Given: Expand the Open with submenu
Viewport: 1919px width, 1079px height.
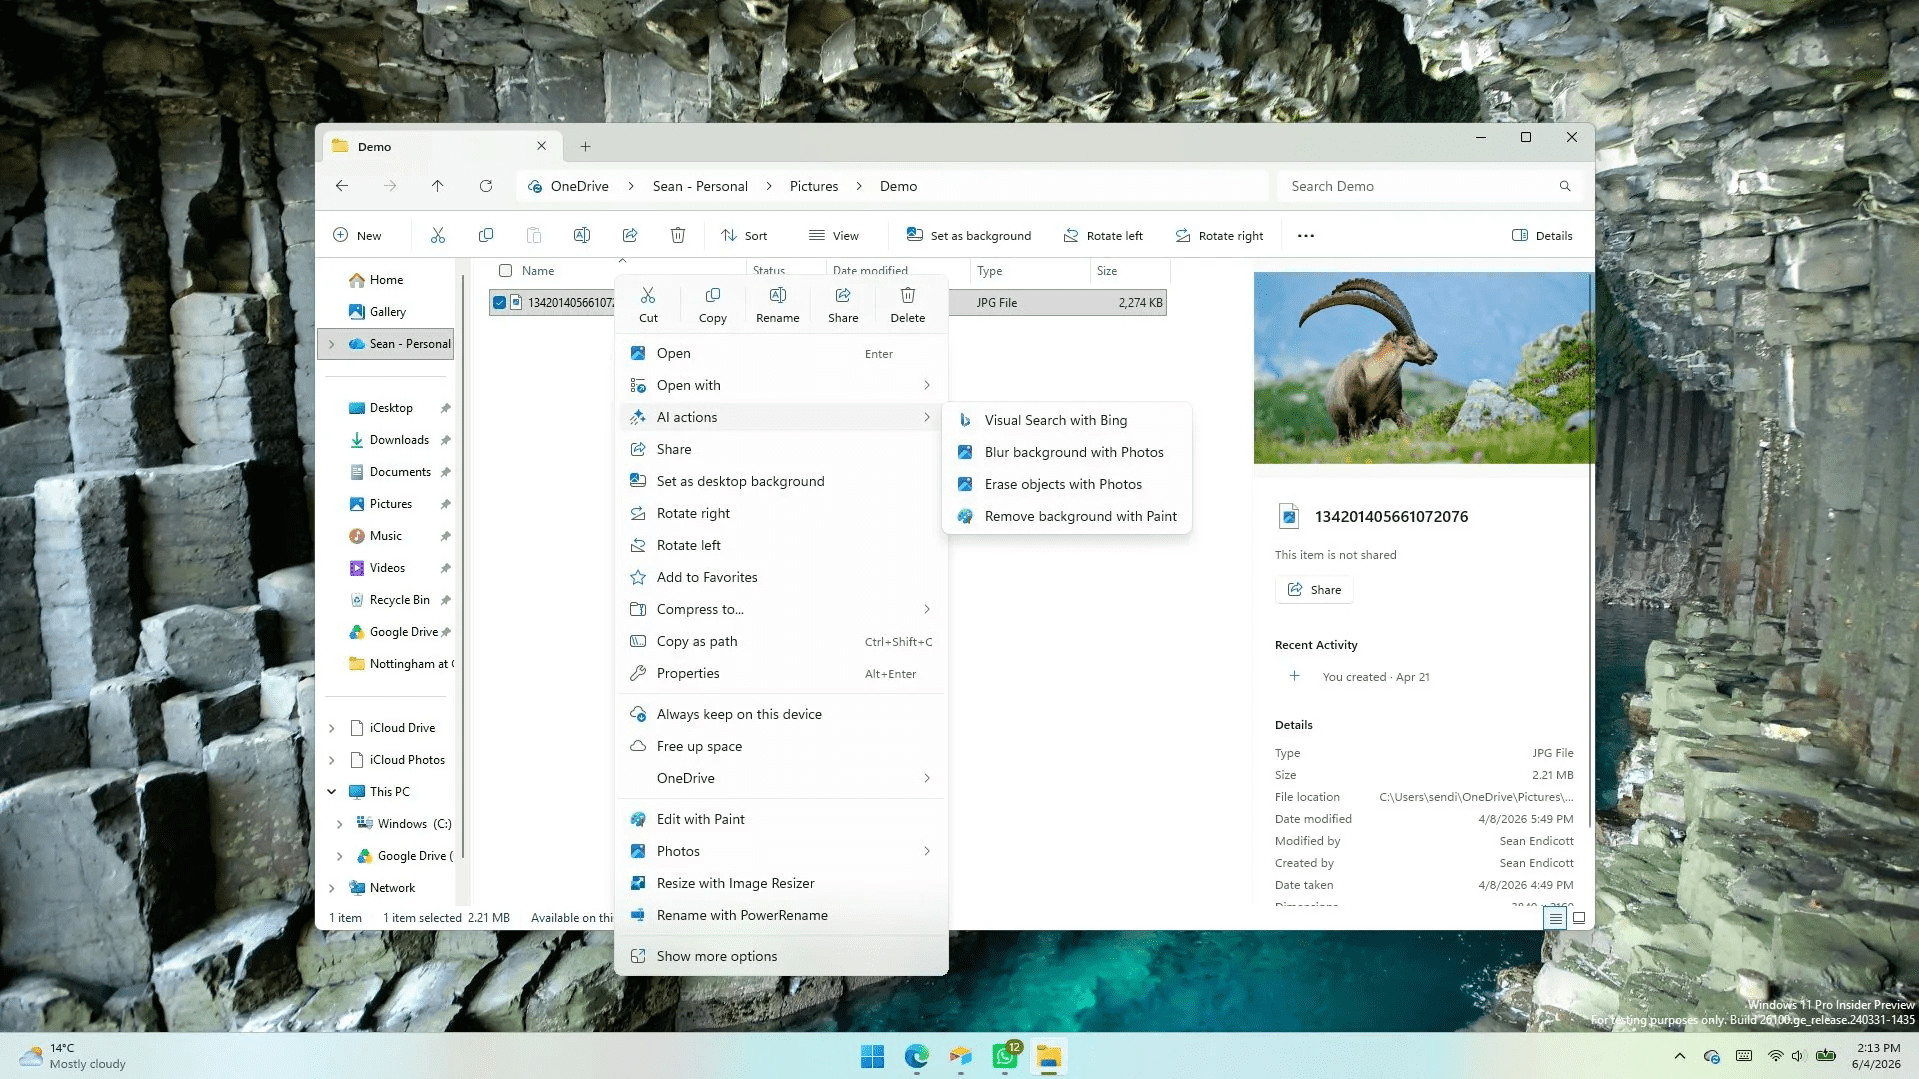Looking at the screenshot, I should click(927, 385).
